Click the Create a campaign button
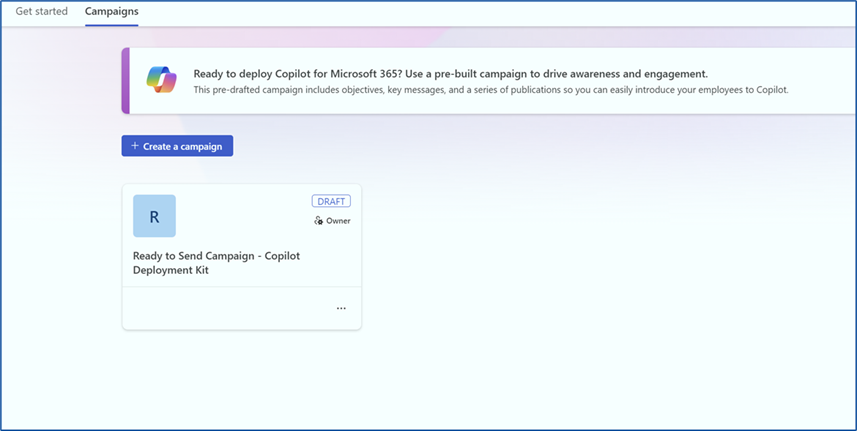 click(x=177, y=146)
